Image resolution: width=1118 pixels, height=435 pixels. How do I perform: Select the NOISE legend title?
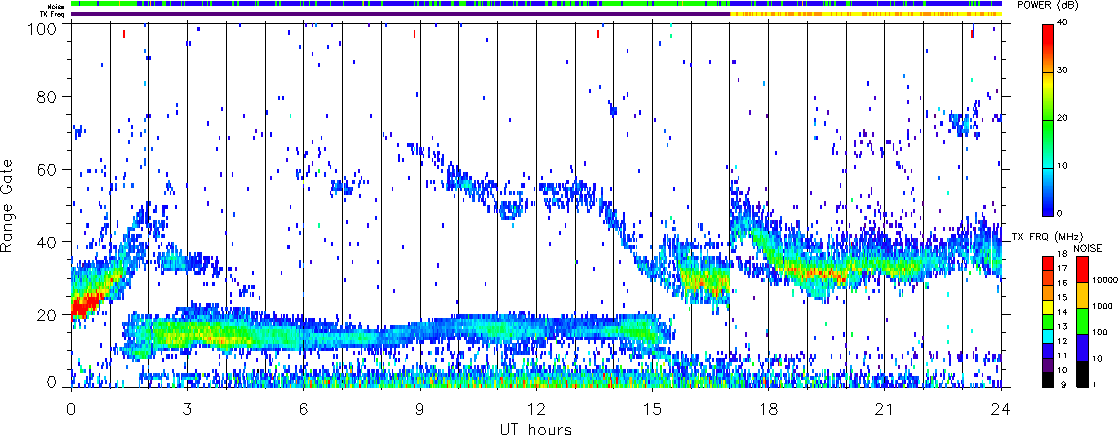click(x=1088, y=248)
